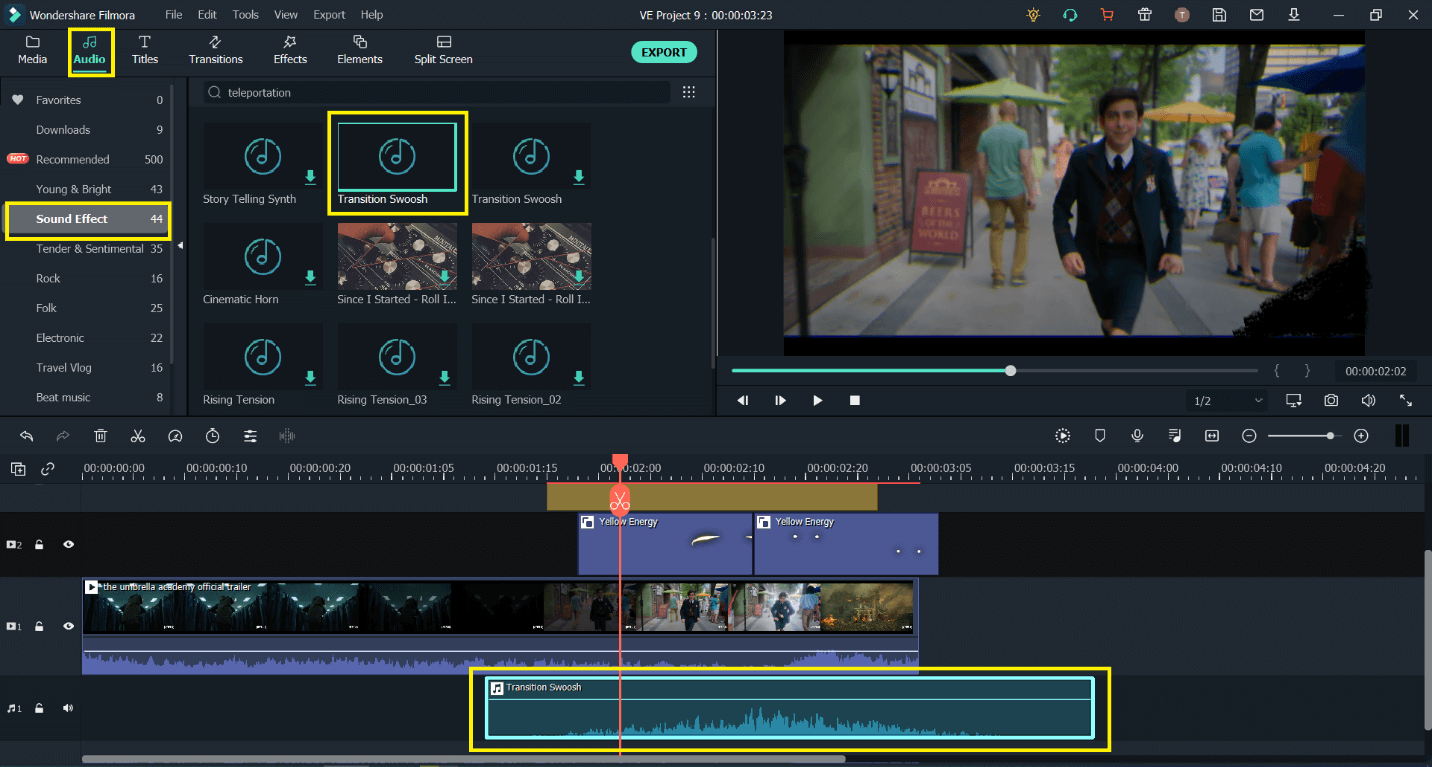Select the Rising Tension audio thumbnail

click(263, 356)
